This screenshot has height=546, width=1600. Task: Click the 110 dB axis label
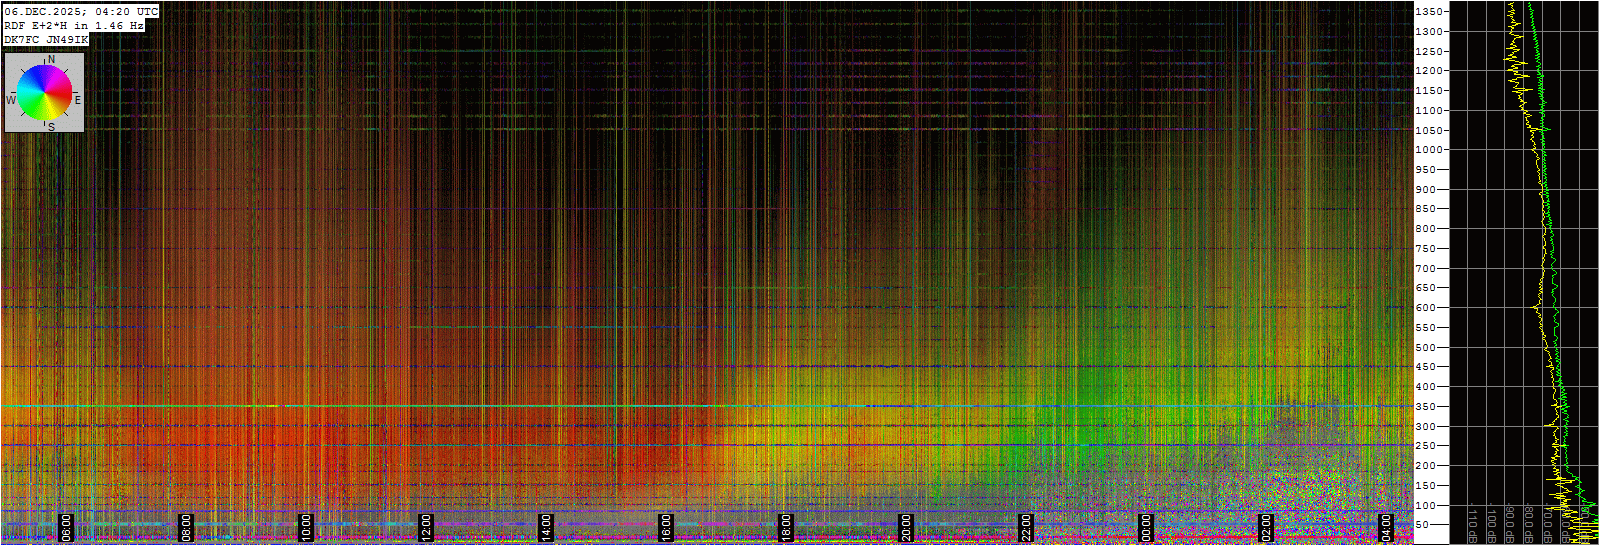point(1473,524)
